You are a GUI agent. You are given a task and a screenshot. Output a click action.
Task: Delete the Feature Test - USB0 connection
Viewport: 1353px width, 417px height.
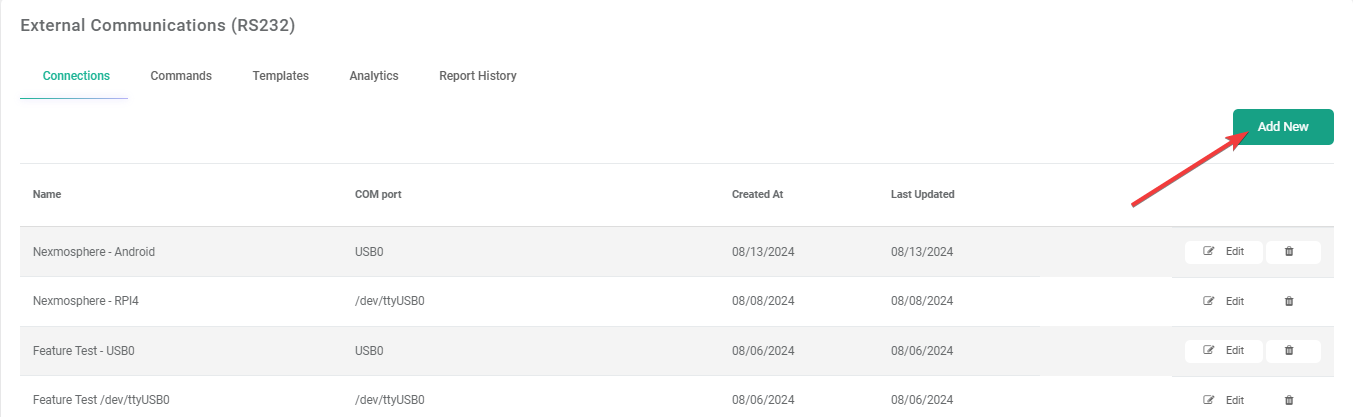click(1288, 351)
